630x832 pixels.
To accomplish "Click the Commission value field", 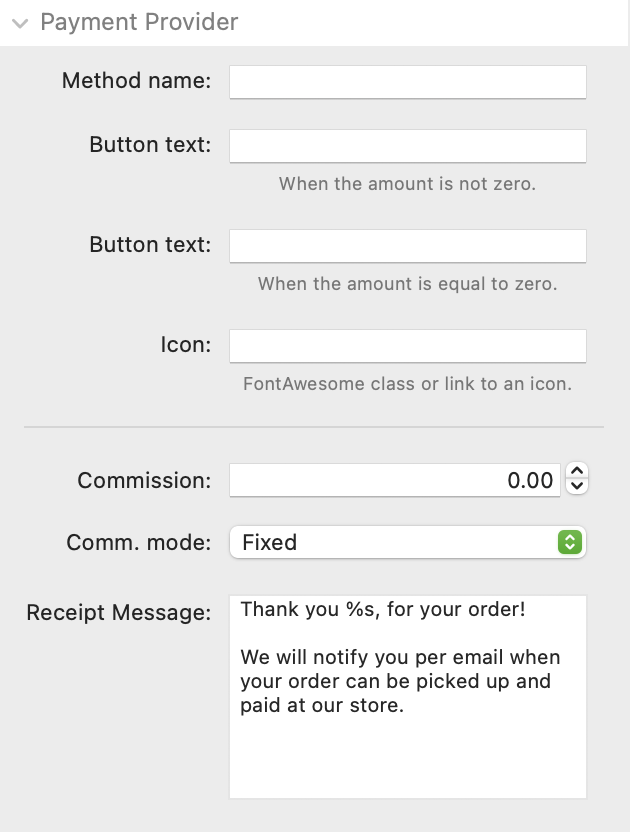I will 395,480.
